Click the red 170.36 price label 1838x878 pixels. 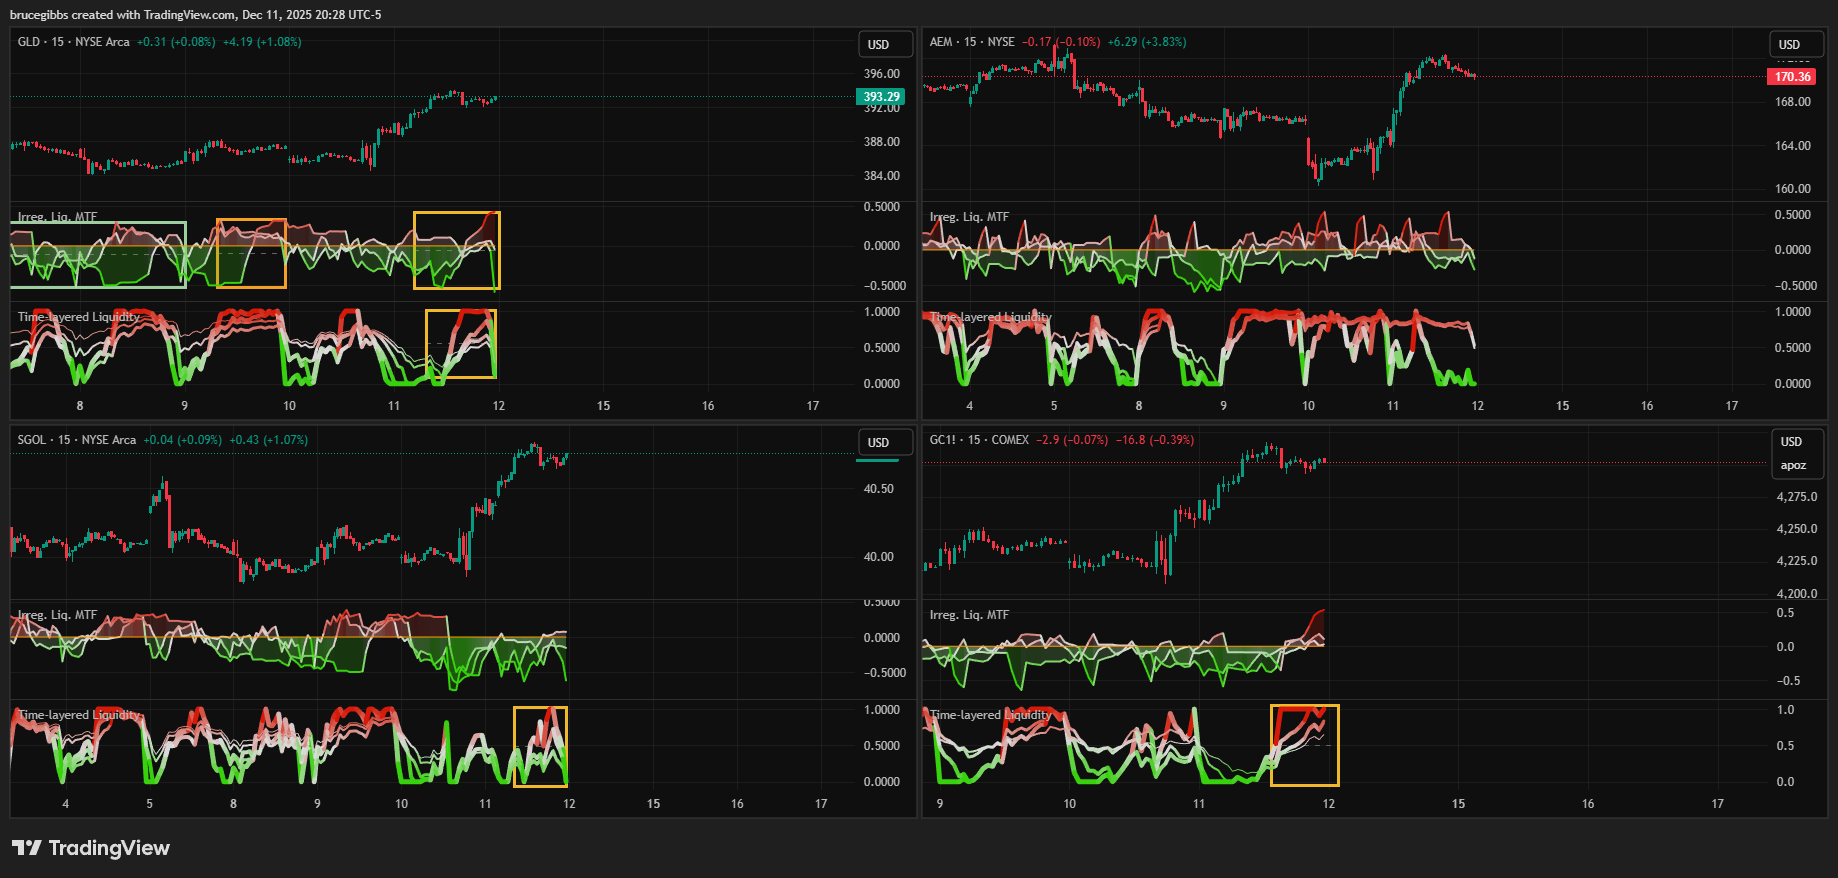coord(1791,77)
